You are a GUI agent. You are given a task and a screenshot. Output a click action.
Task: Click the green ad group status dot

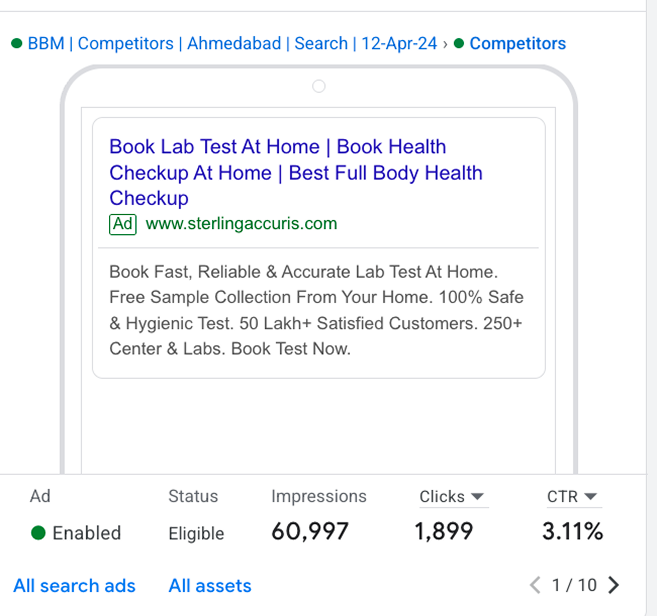coord(459,43)
